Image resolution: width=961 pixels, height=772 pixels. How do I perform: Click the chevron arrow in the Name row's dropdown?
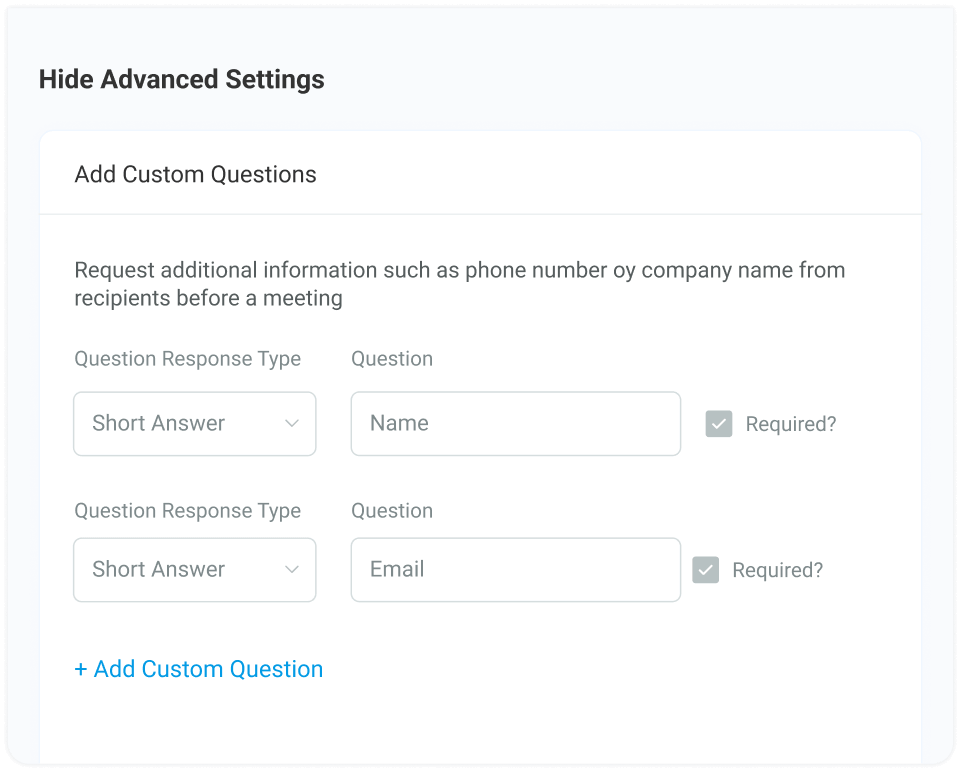point(292,424)
